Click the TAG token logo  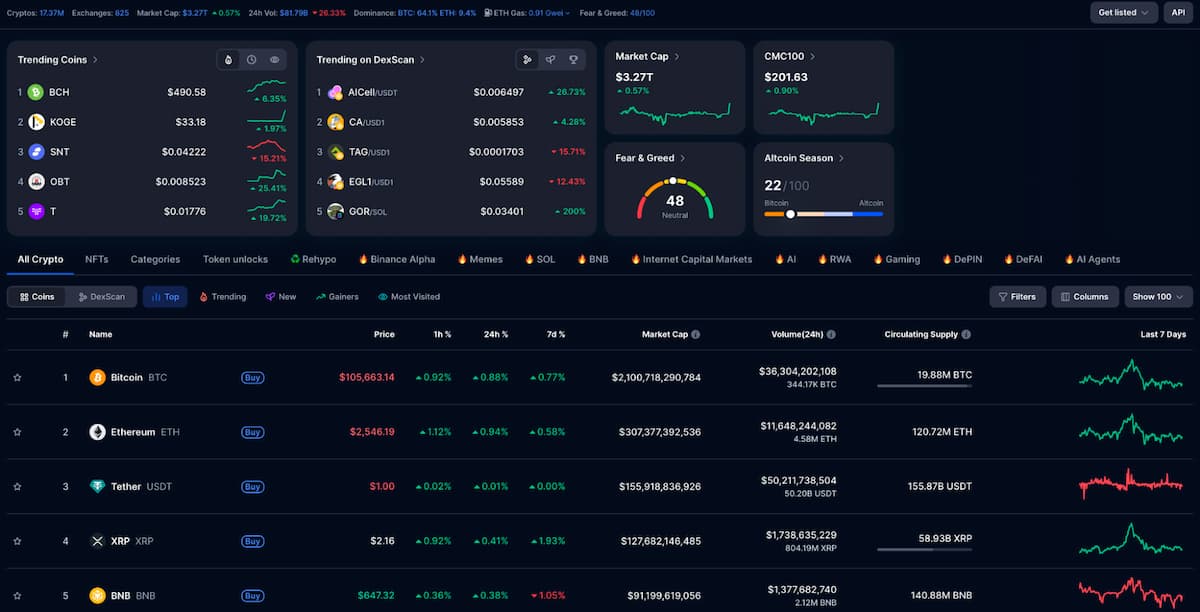coord(336,152)
